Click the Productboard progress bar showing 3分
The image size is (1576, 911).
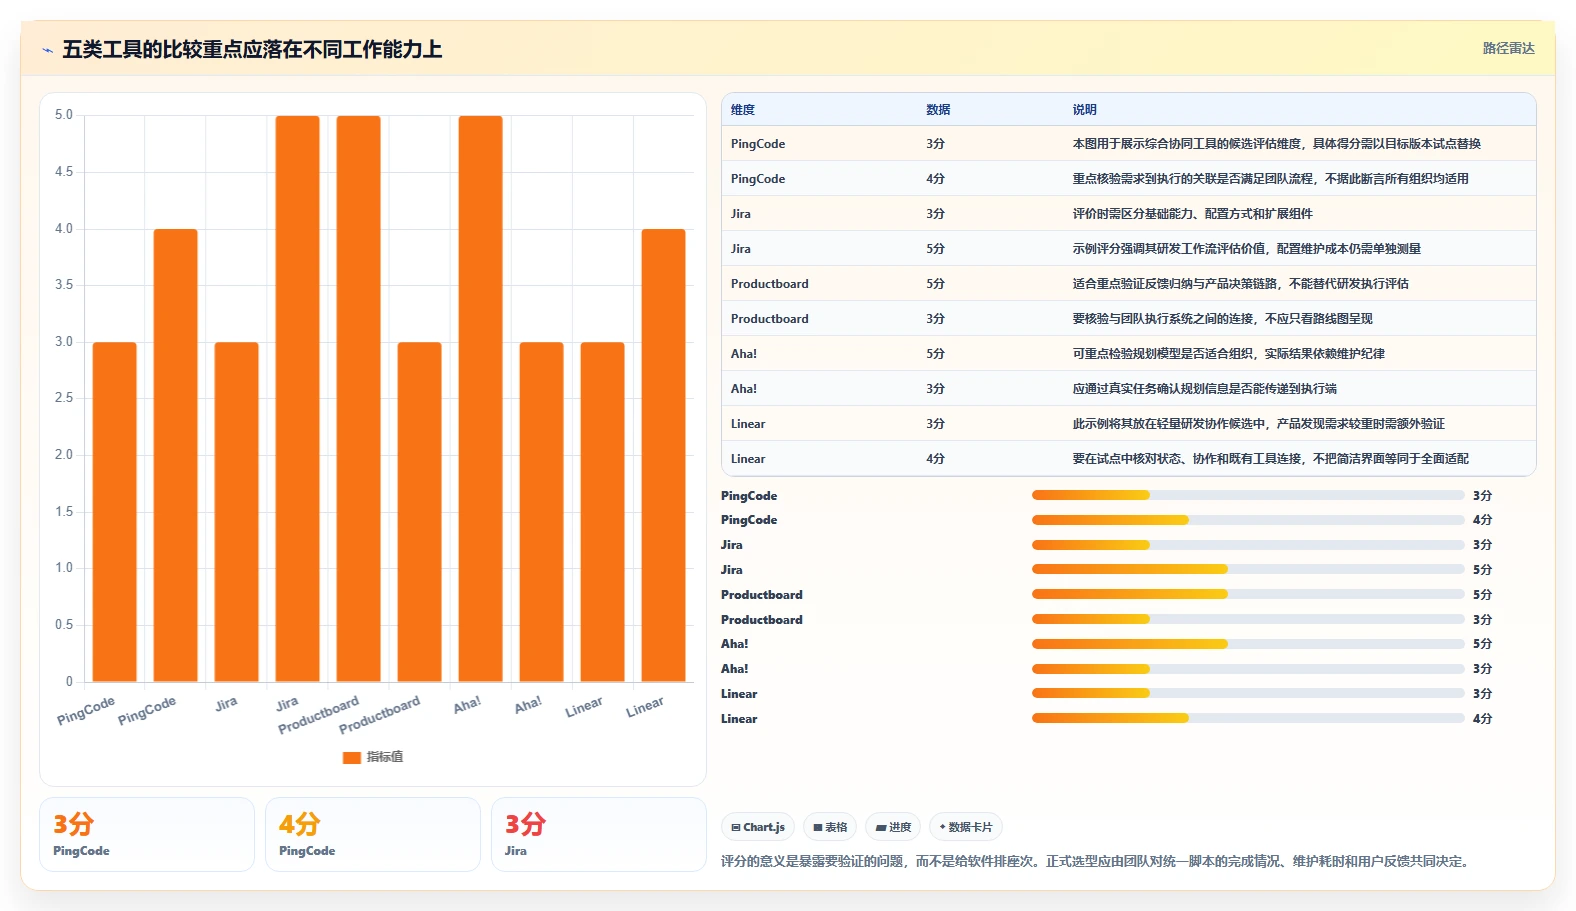coord(1248,619)
